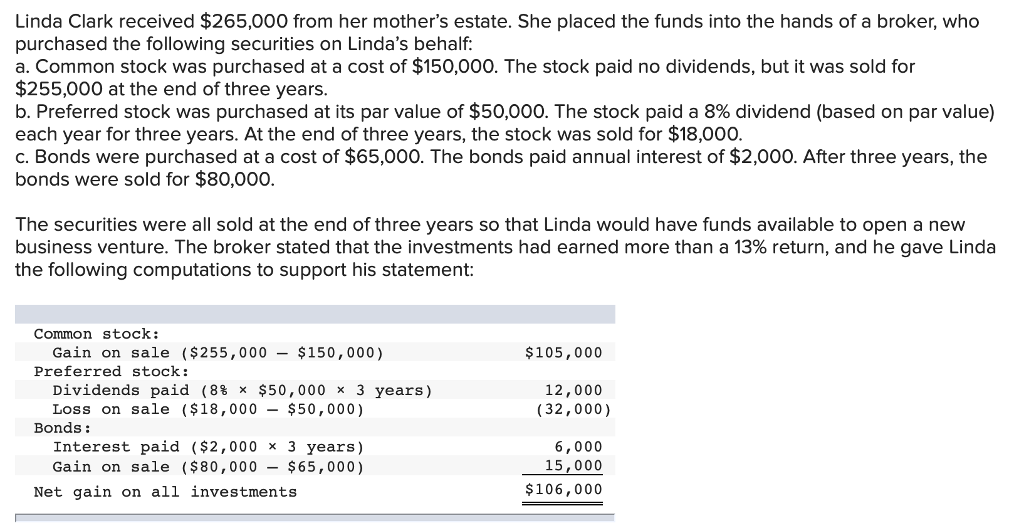This screenshot has width=1024, height=528.
Task: Click the Loss on sale row label
Action: pos(208,410)
